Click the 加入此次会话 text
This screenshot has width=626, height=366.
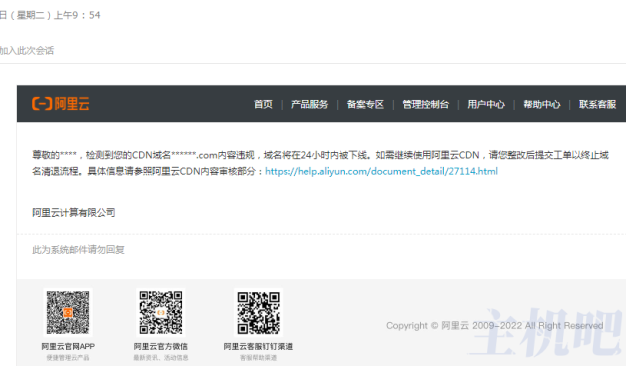(27, 51)
